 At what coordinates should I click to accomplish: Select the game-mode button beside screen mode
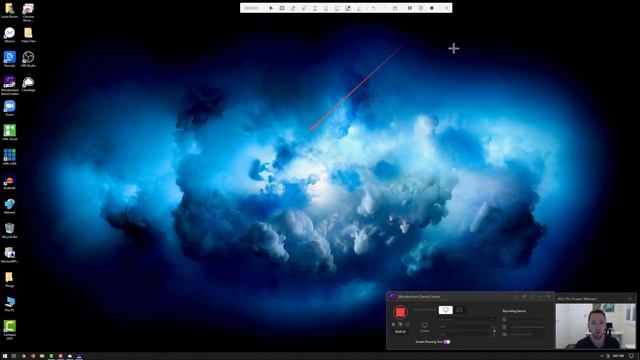[x=460, y=310]
